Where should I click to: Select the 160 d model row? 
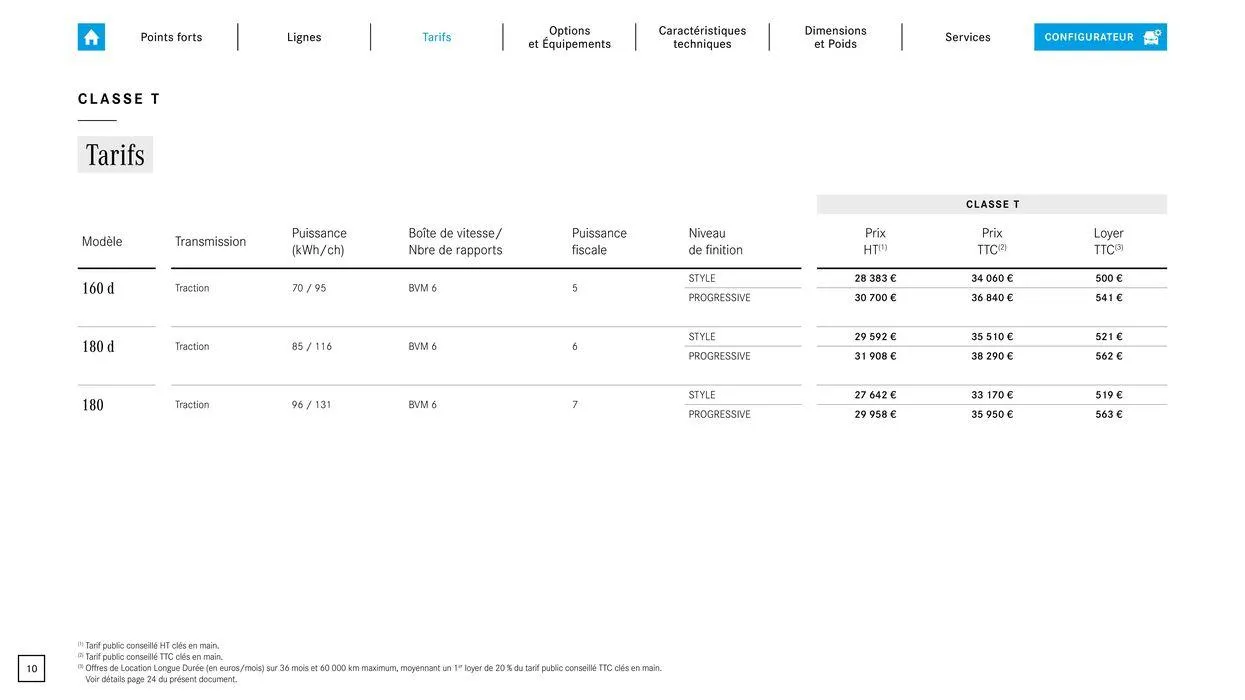pos(98,289)
